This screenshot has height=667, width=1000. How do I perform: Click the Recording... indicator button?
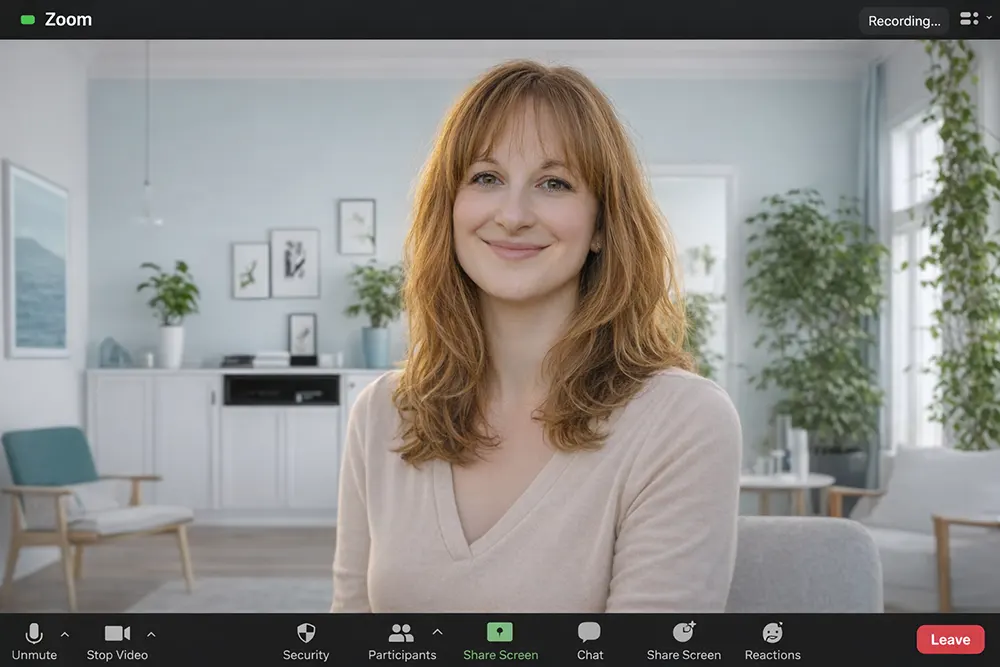[x=903, y=20]
